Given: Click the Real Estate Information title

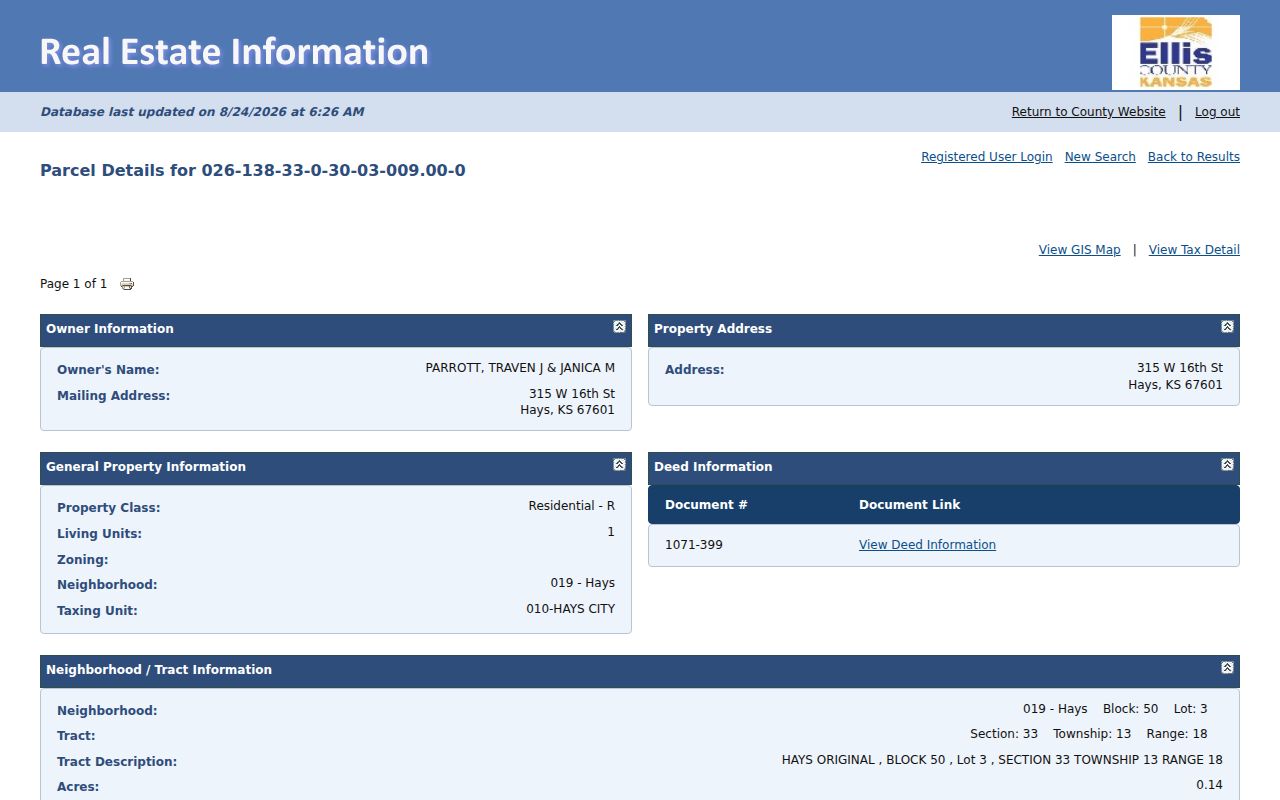Looking at the screenshot, I should [x=234, y=51].
